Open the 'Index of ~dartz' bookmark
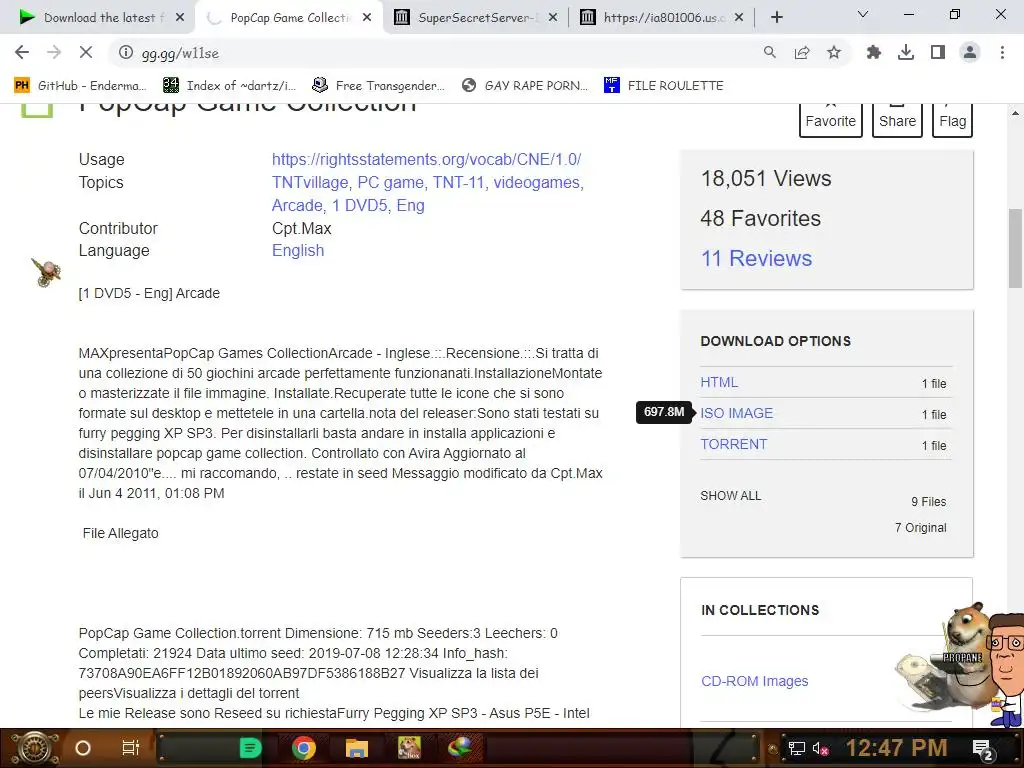Screen dimensions: 1024x768 pyautogui.click(x=229, y=86)
